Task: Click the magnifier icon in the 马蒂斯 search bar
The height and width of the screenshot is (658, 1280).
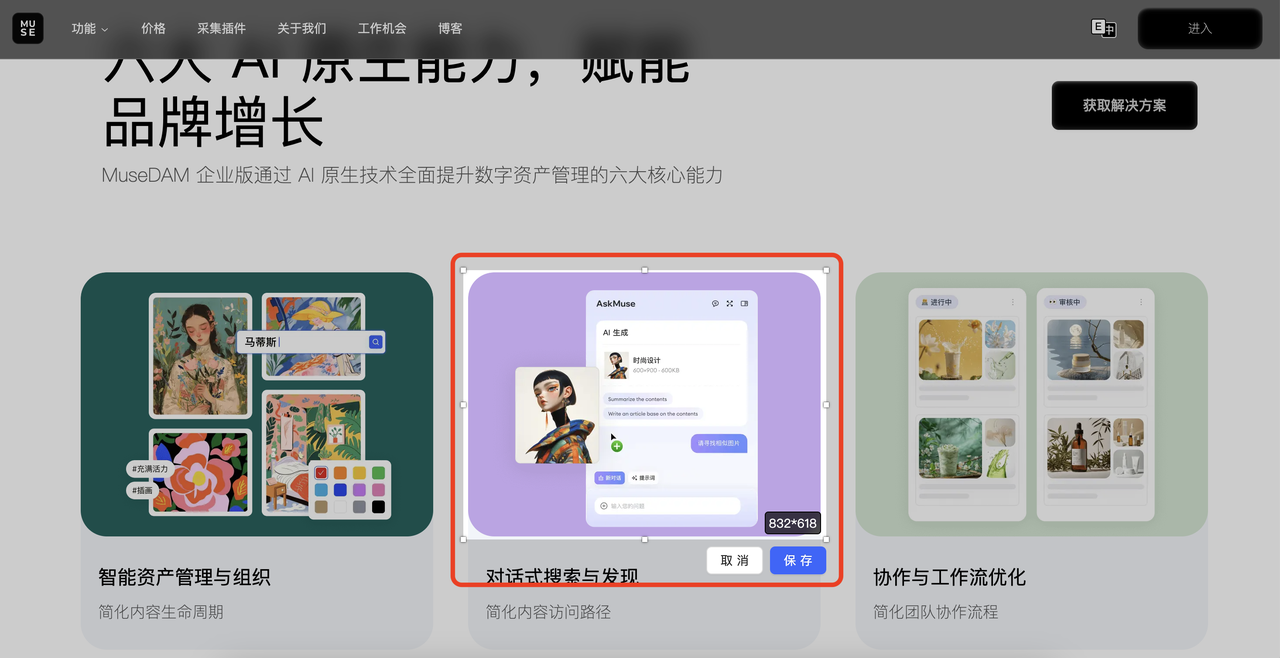Action: [x=375, y=341]
